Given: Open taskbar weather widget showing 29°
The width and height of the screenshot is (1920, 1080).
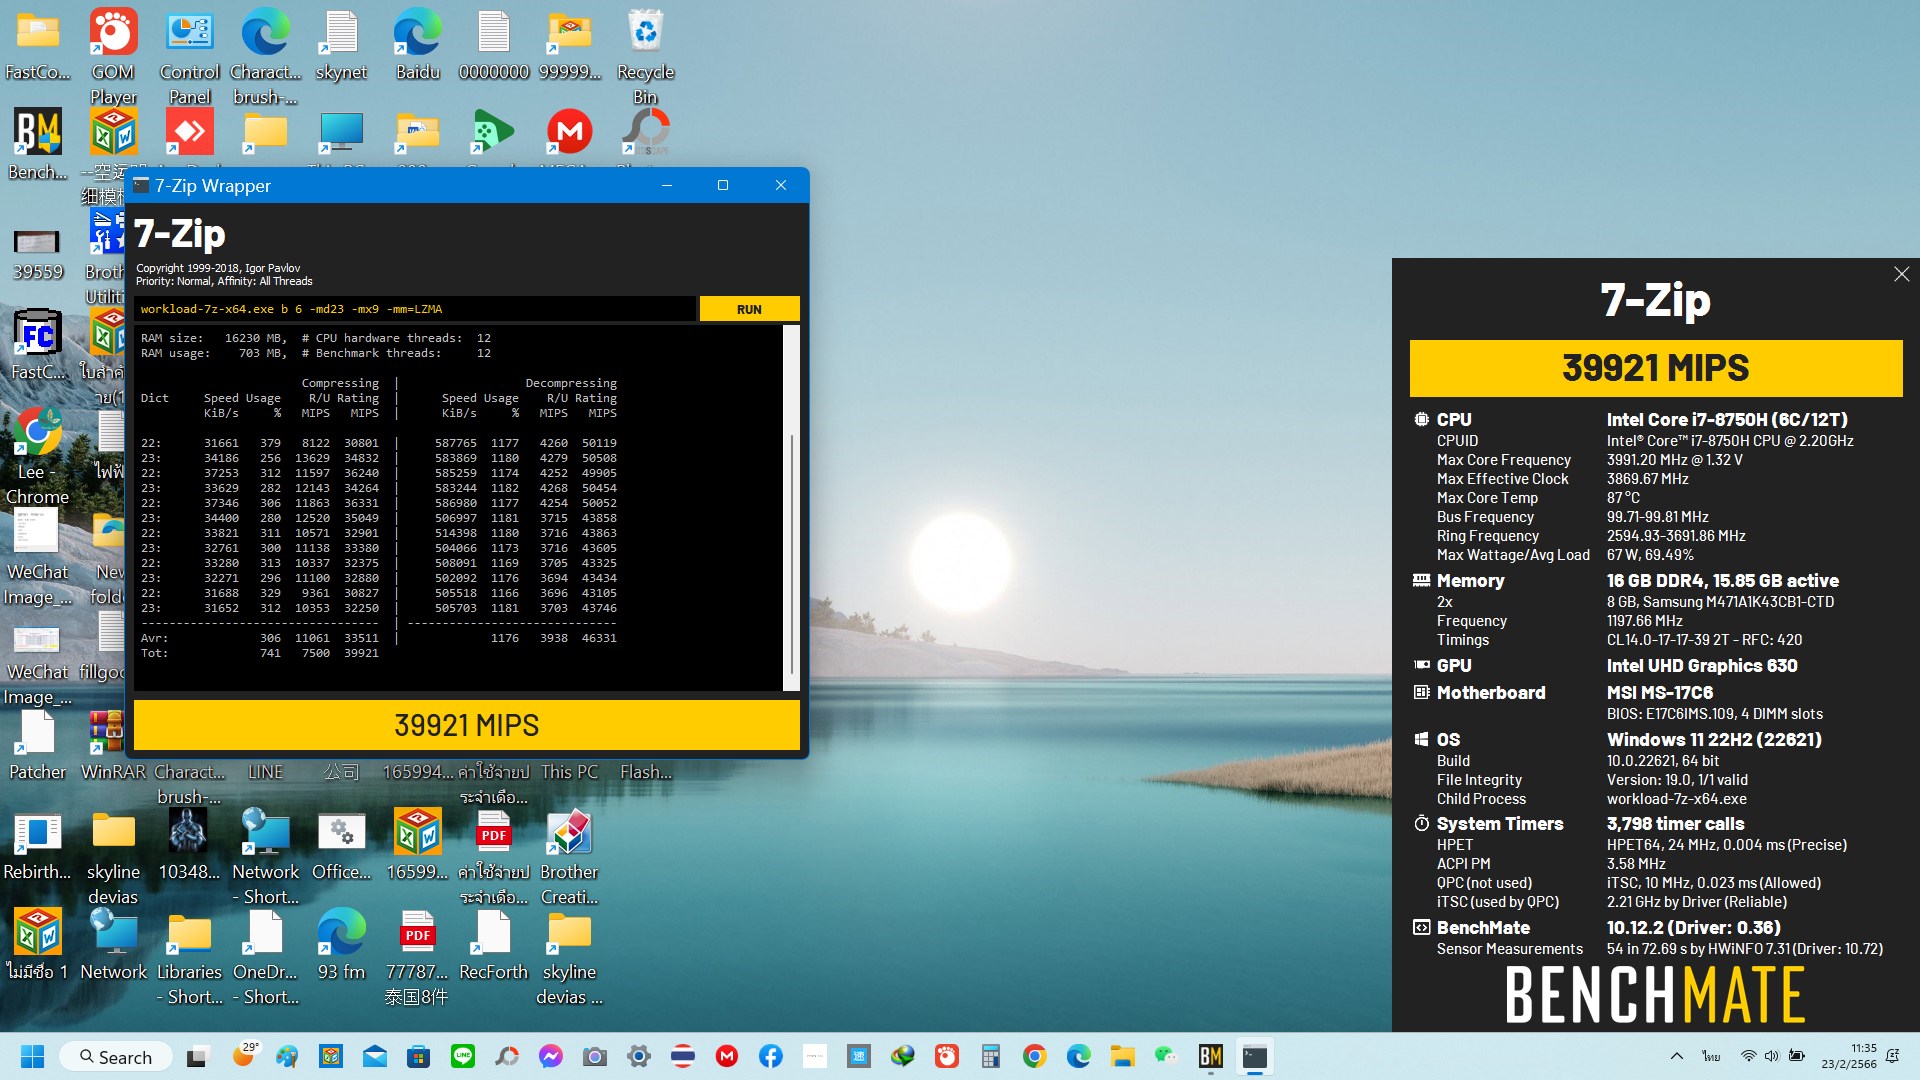Looking at the screenshot, I should point(244,1054).
